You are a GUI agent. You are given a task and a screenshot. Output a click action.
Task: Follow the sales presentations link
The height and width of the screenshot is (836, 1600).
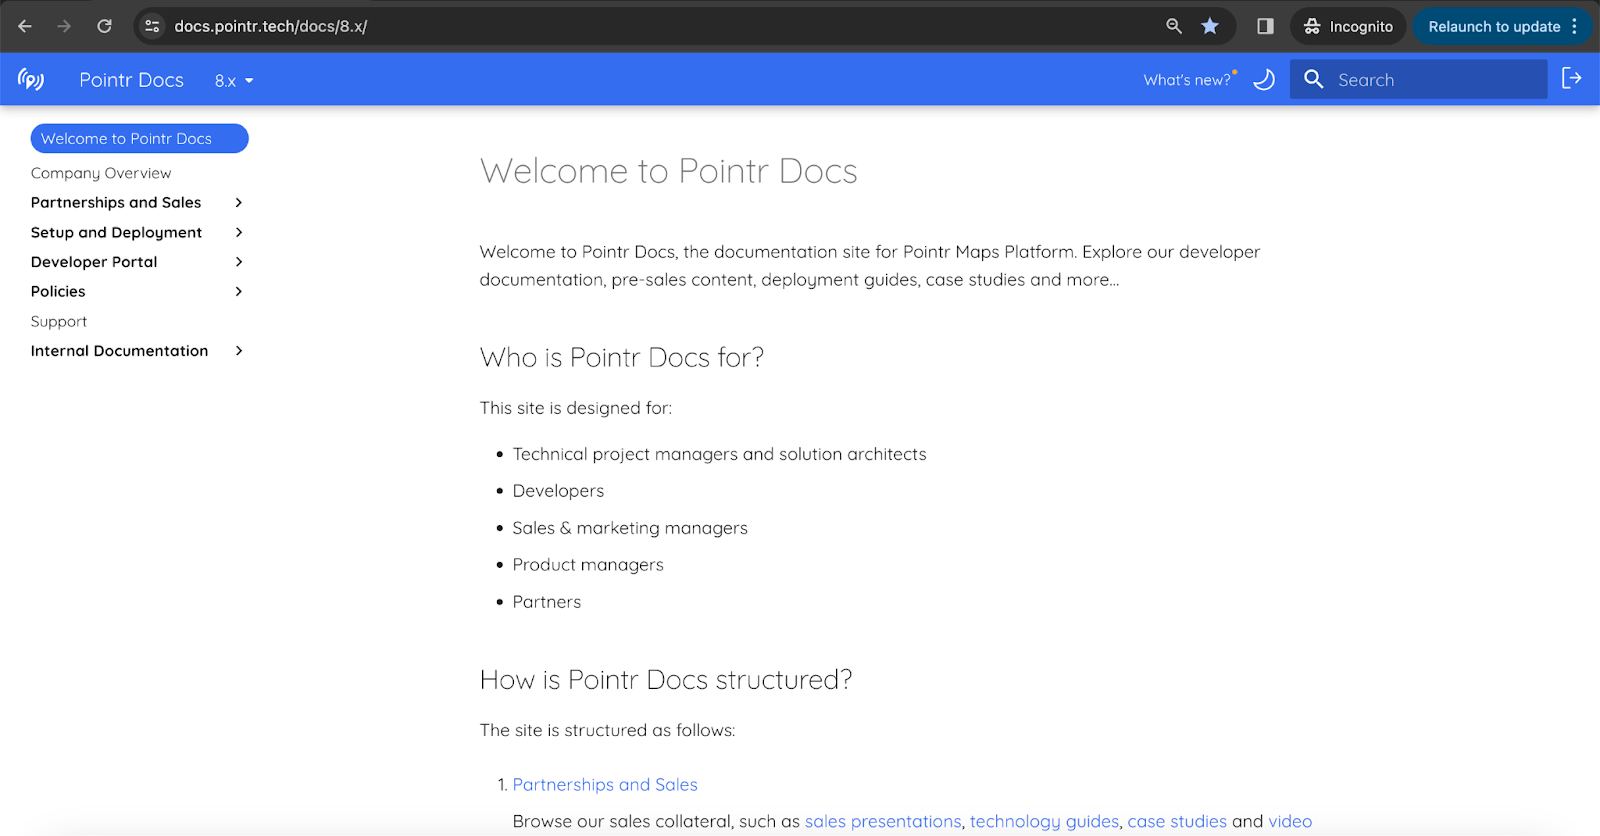(883, 821)
